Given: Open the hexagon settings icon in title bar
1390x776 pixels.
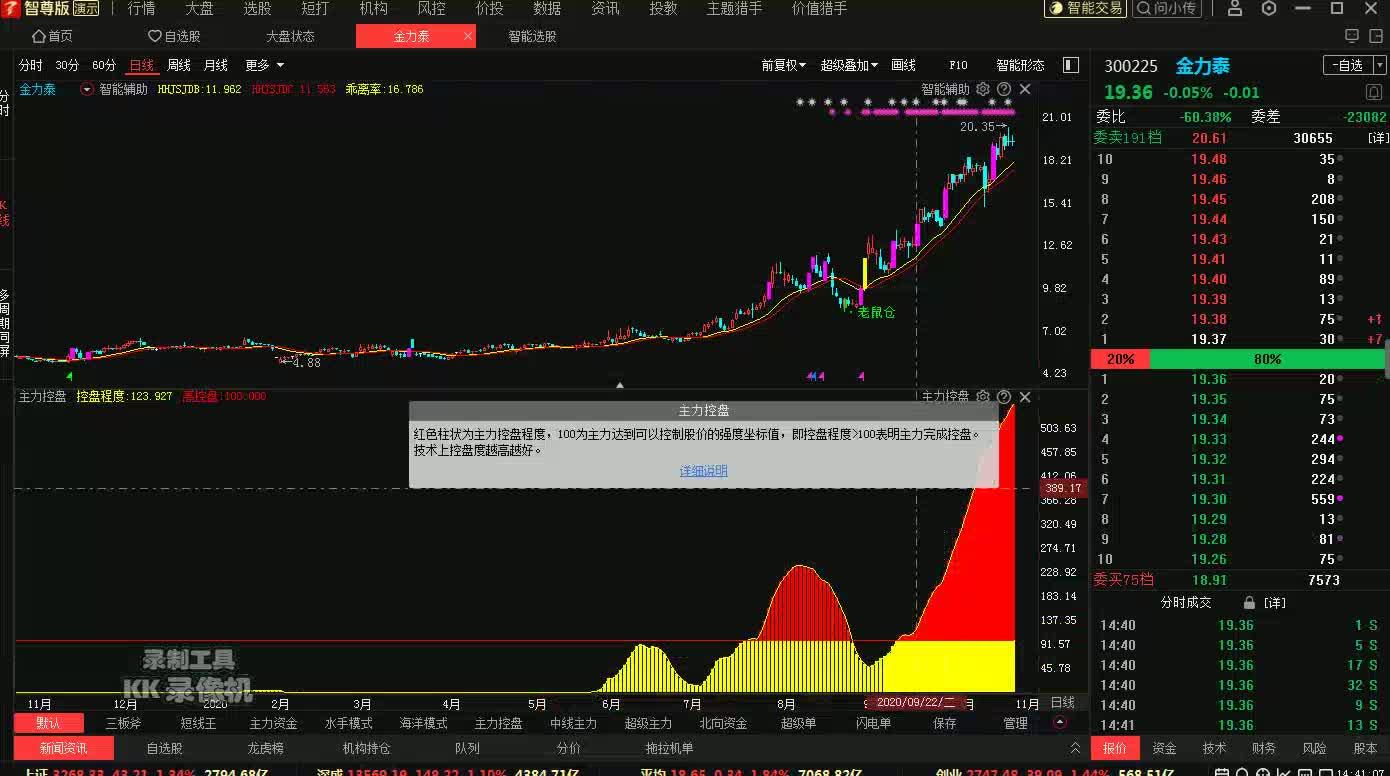Looking at the screenshot, I should click(x=1269, y=8).
